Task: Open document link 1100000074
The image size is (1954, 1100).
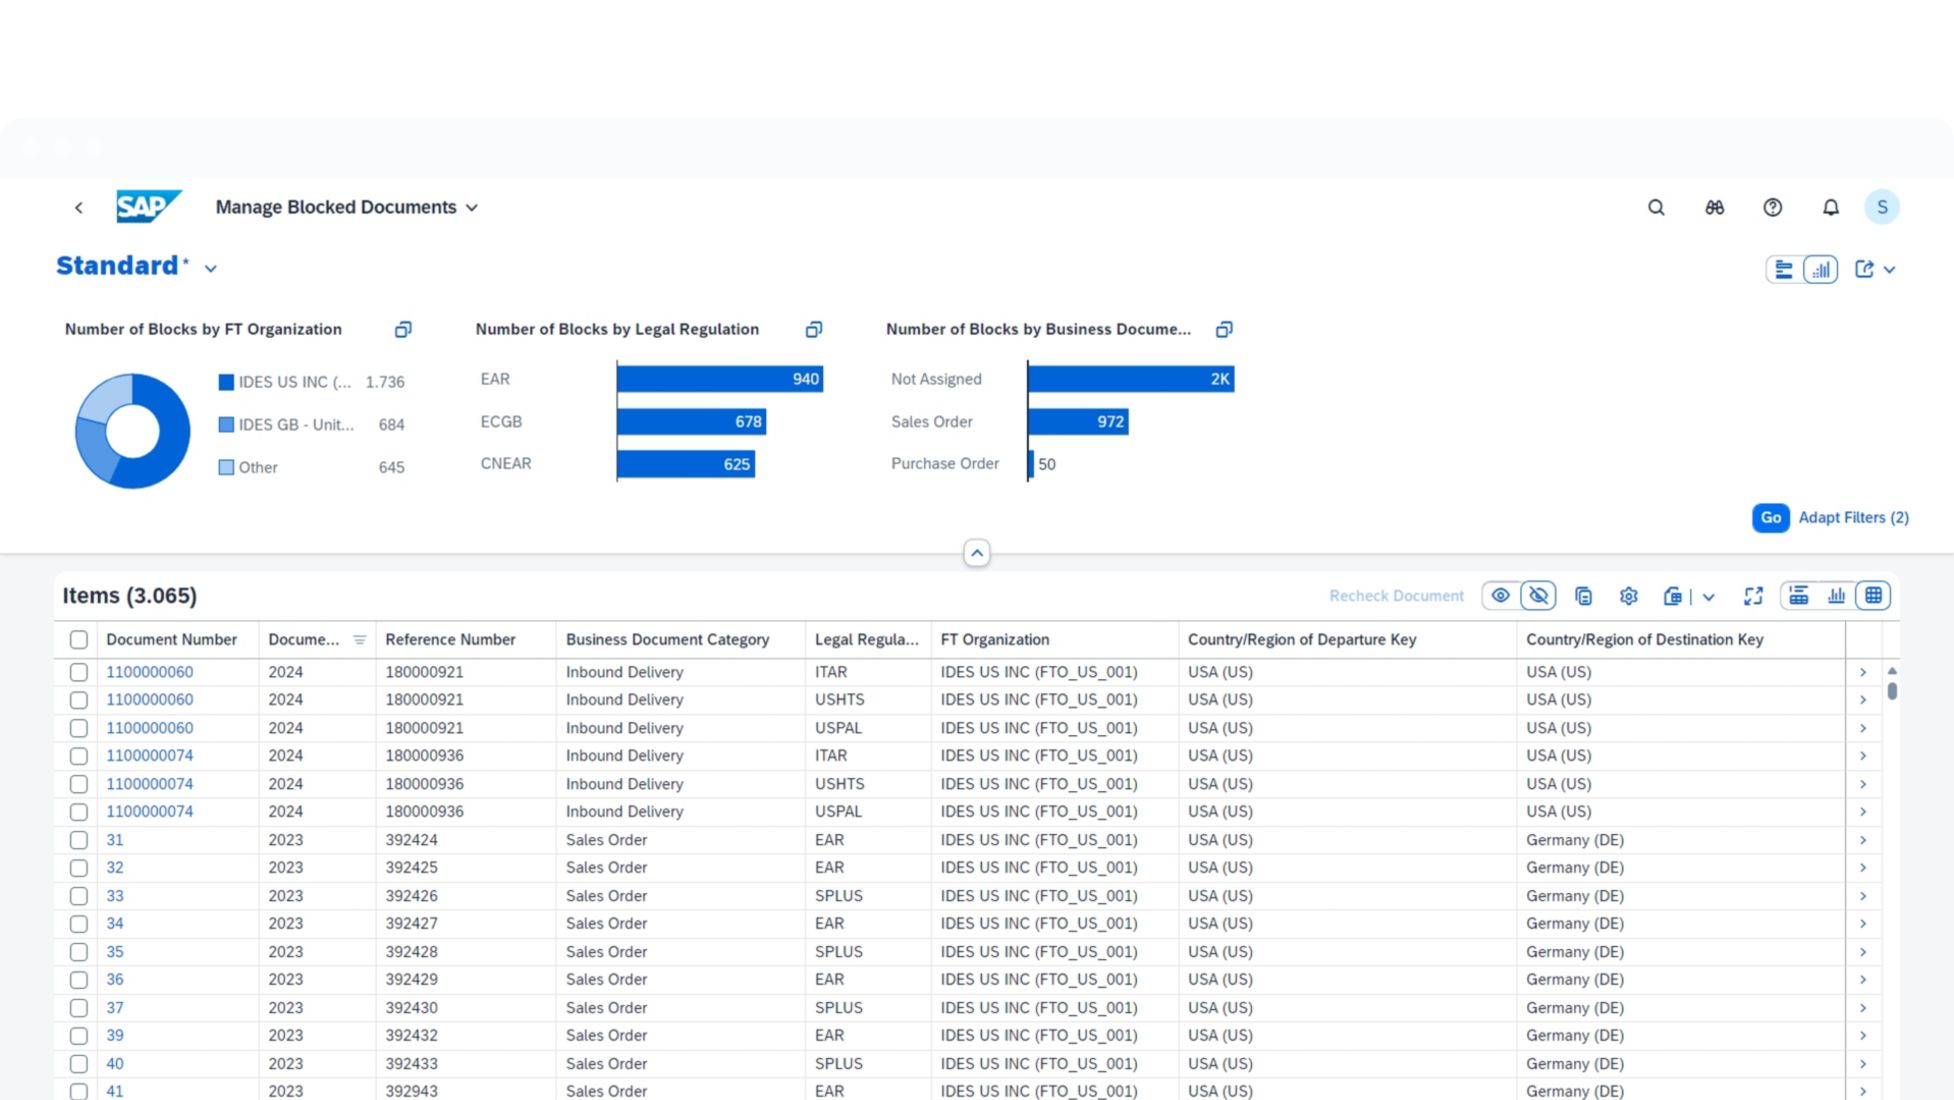Action: [x=150, y=756]
